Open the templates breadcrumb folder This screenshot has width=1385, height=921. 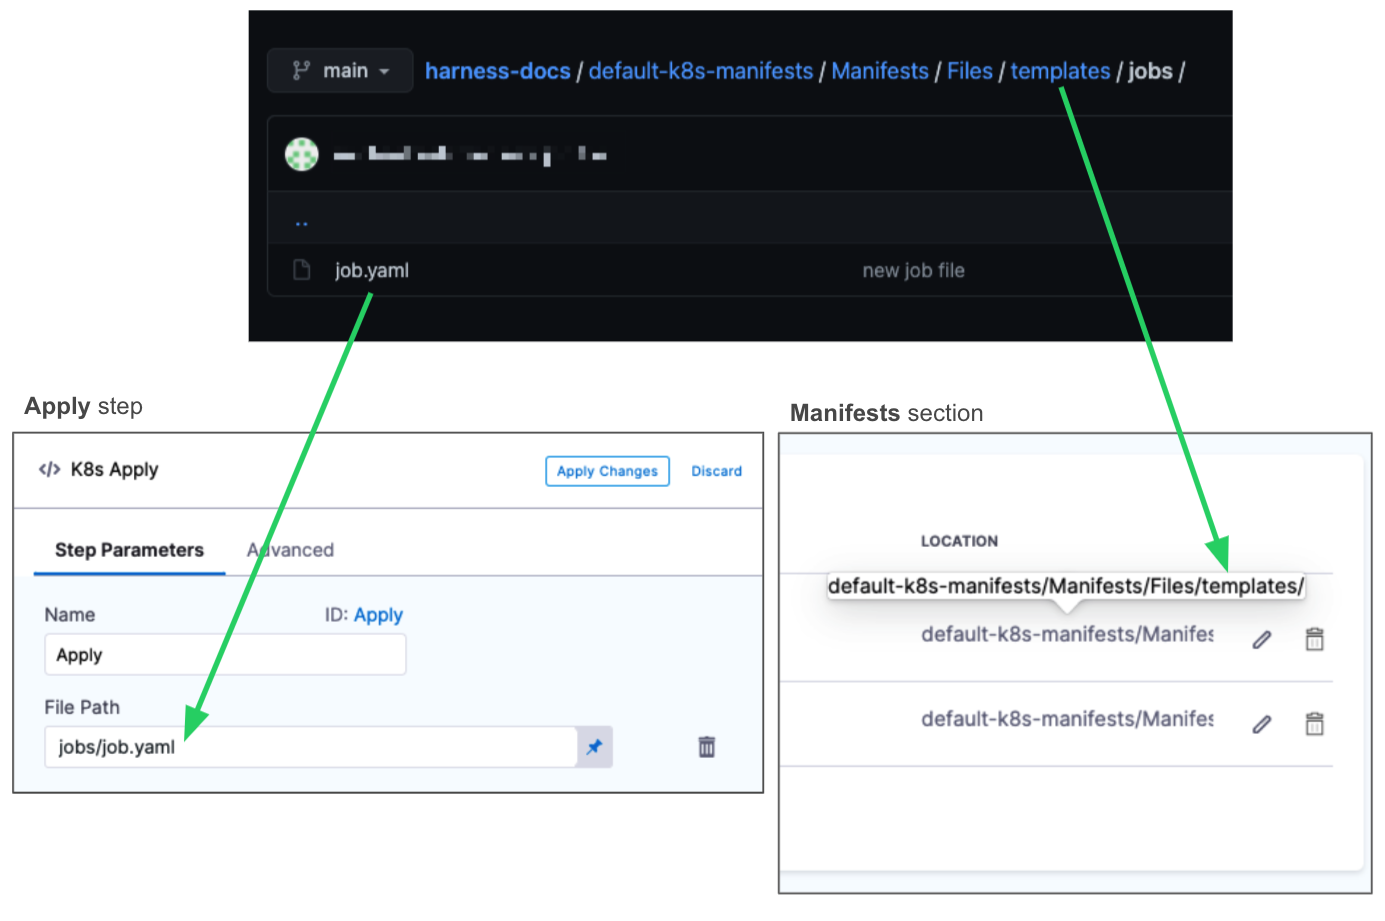pyautogui.click(x=1060, y=71)
